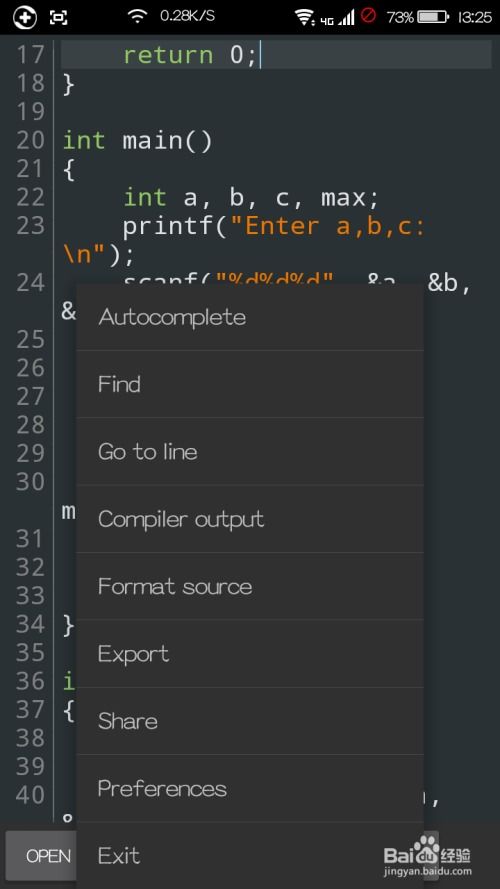
Task: Tap the Baidu jingyan watermark link
Action: click(x=428, y=856)
